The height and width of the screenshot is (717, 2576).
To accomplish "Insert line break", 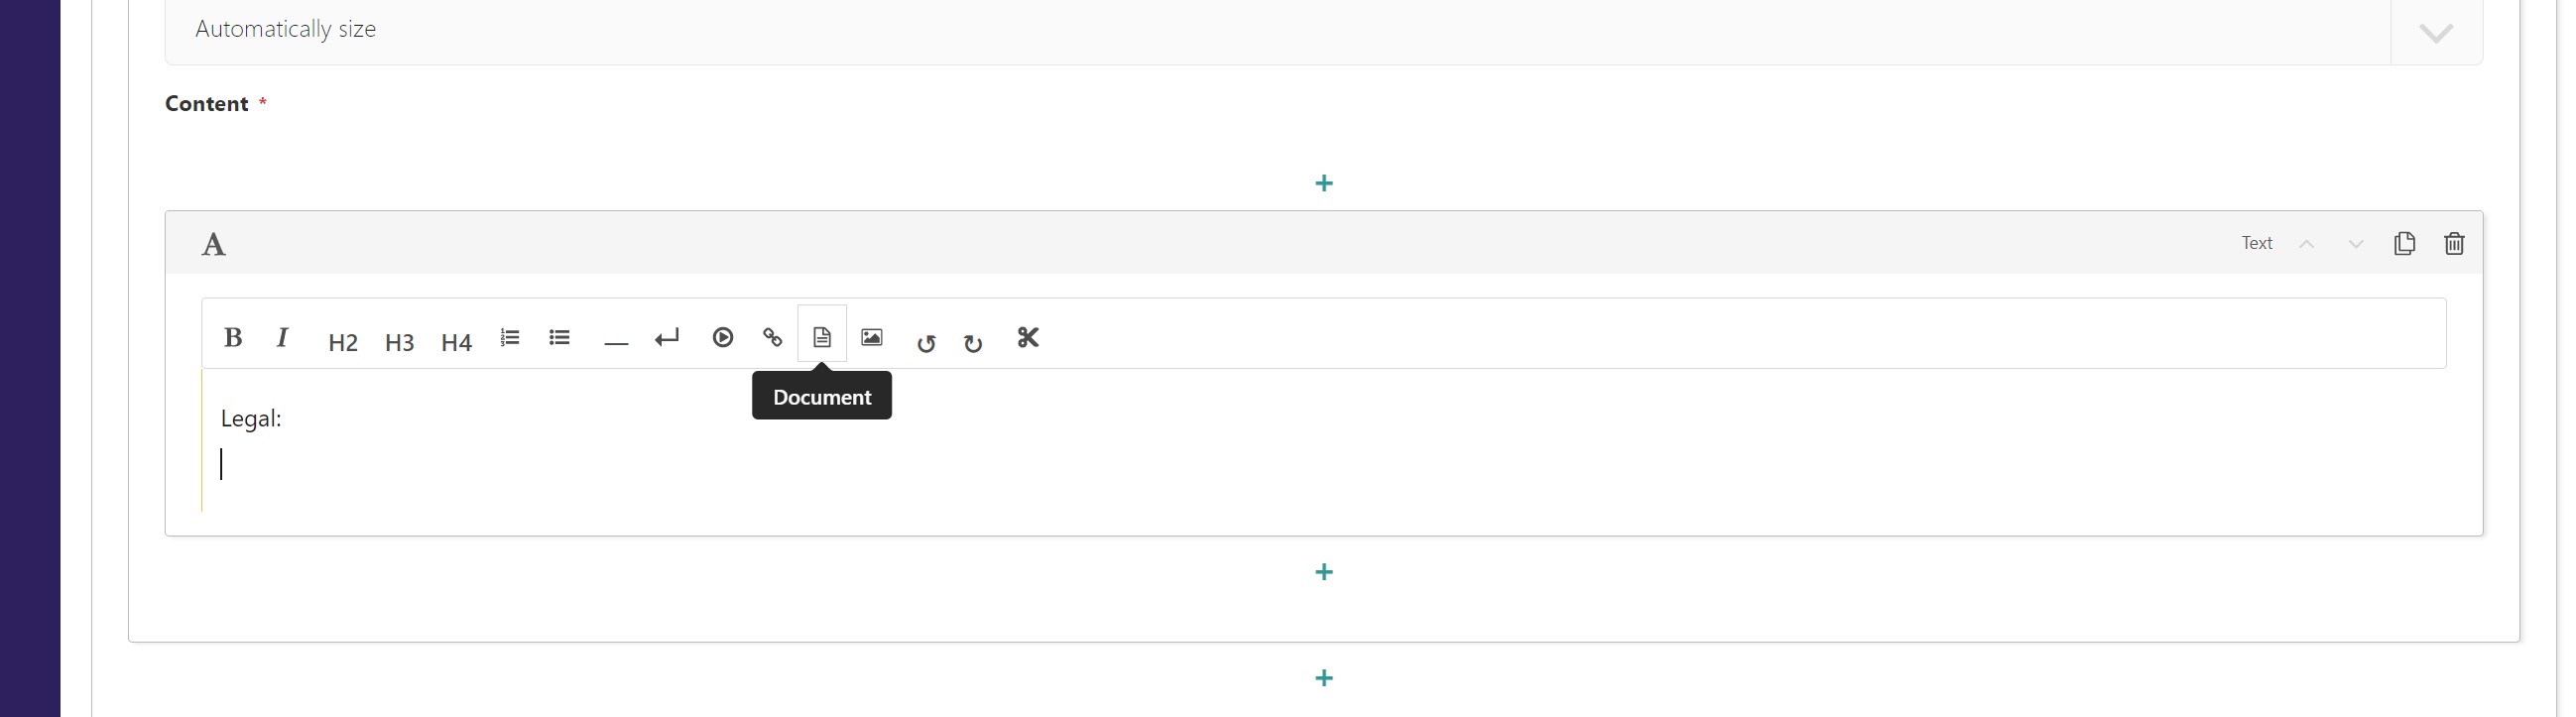I will (667, 338).
